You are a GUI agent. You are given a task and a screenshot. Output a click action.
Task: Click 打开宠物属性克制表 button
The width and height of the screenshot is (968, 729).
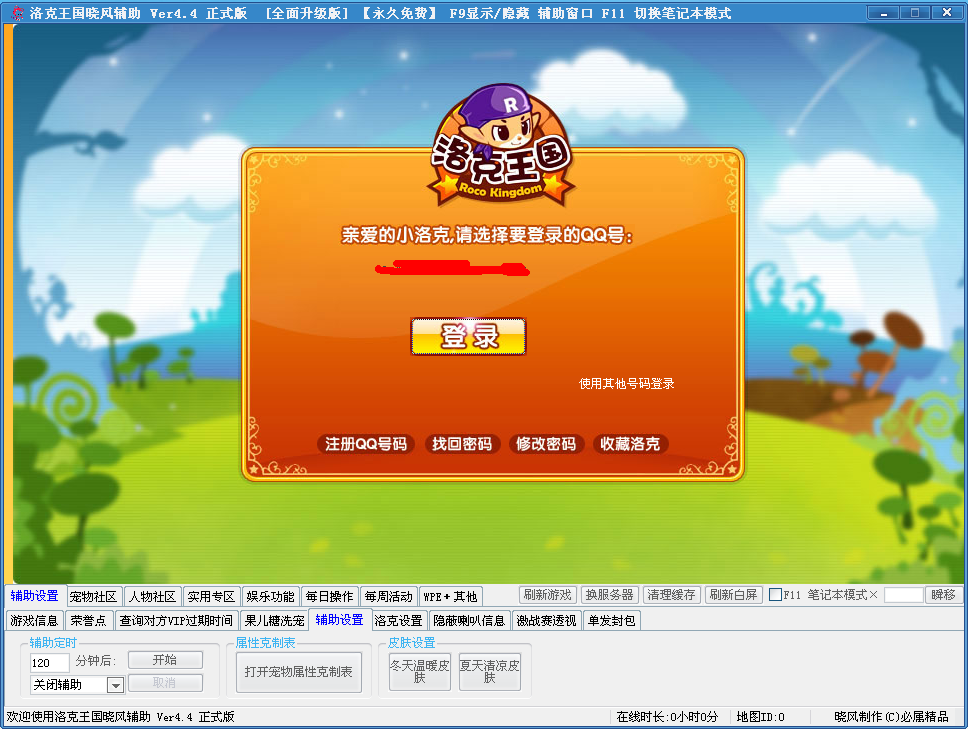299,672
